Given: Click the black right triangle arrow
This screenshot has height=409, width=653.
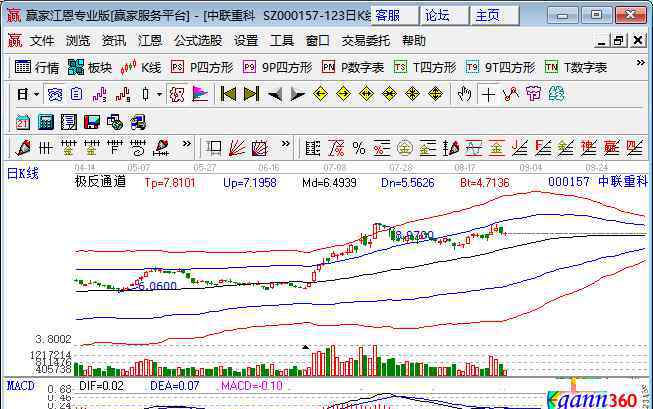Looking at the screenshot, I should click(297, 95).
